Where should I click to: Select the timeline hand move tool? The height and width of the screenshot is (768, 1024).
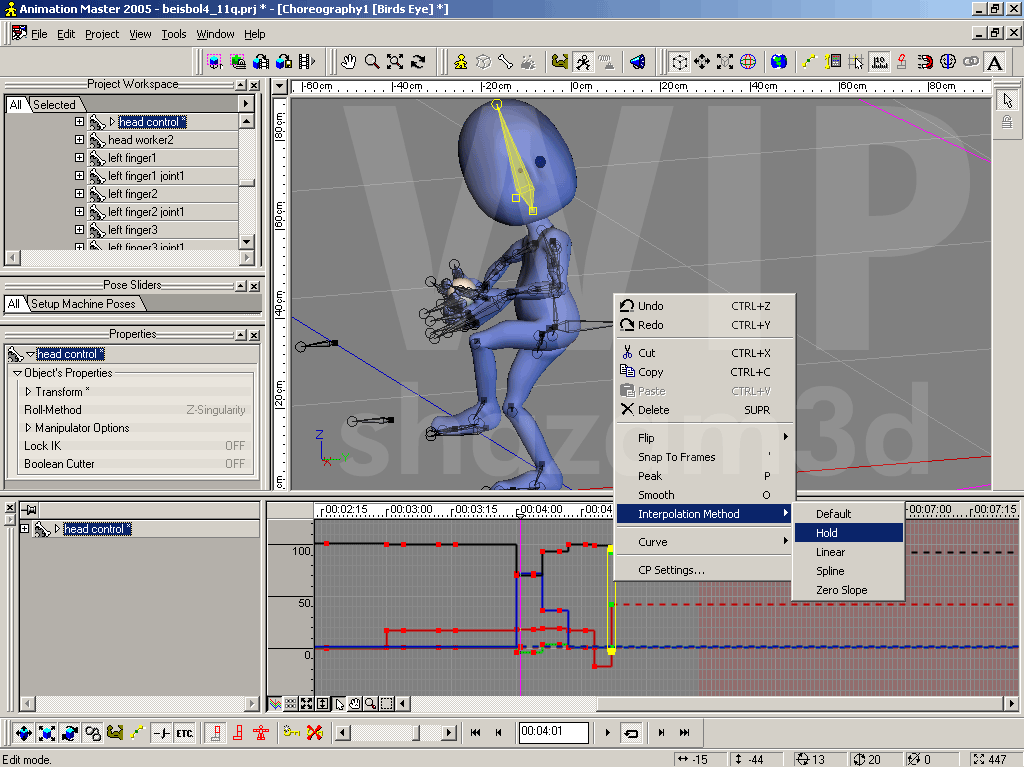point(355,704)
